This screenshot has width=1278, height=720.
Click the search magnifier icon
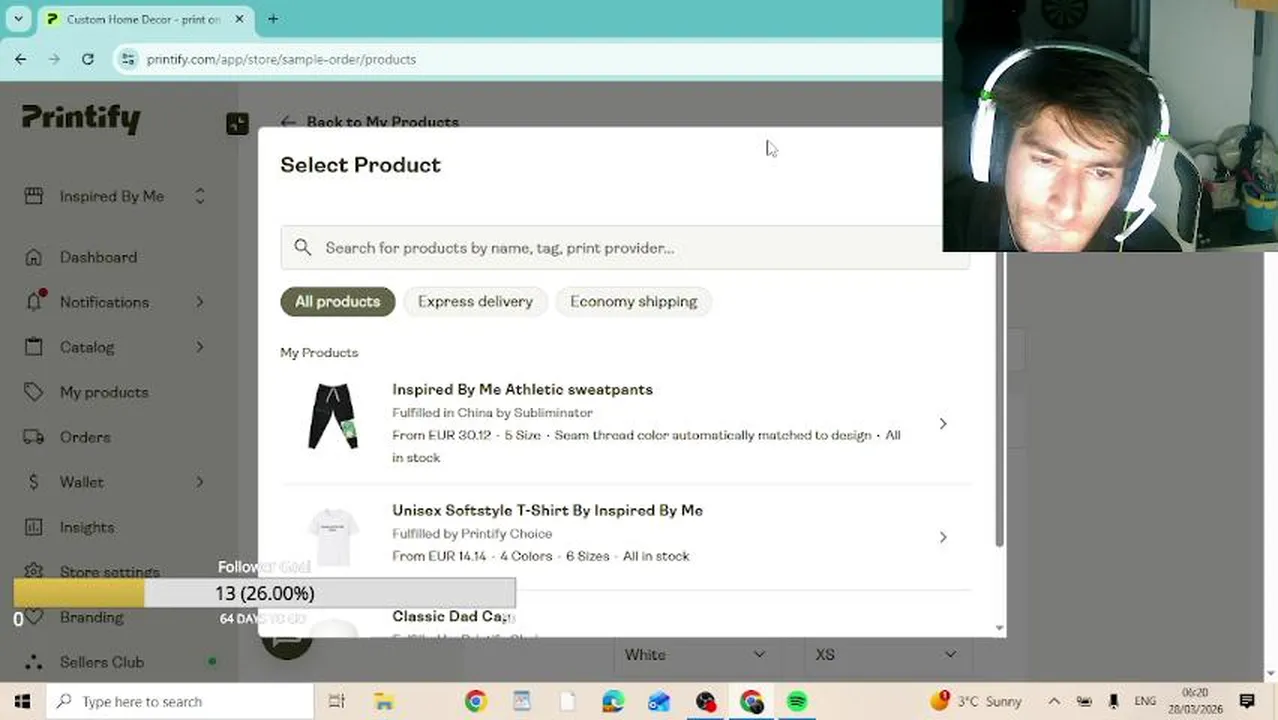(x=303, y=248)
